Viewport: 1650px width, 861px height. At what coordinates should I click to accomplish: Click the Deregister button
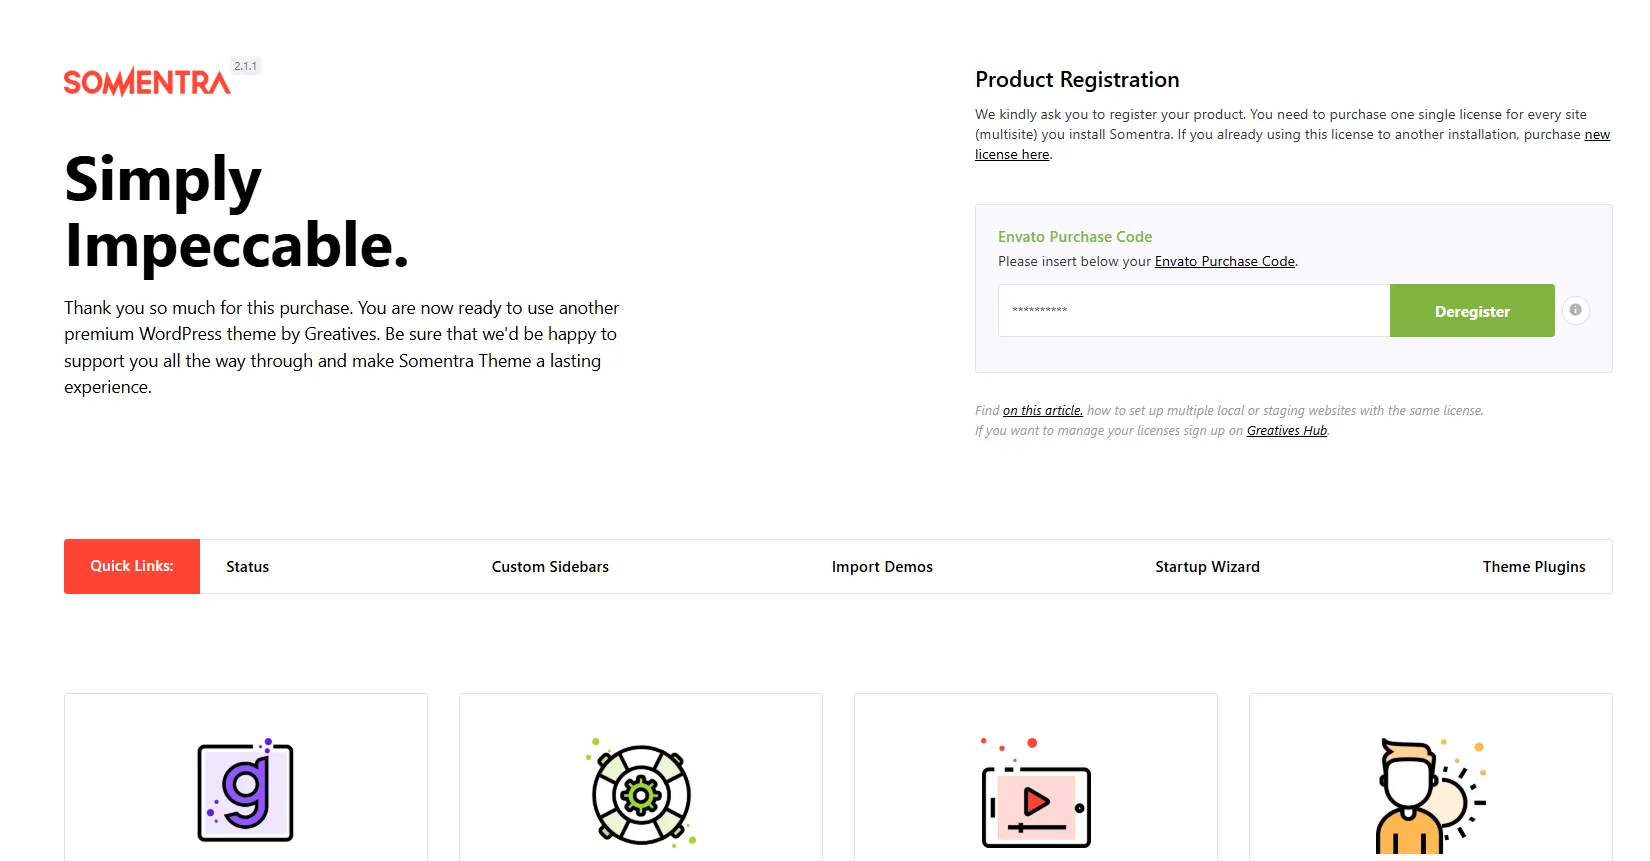[1472, 311]
